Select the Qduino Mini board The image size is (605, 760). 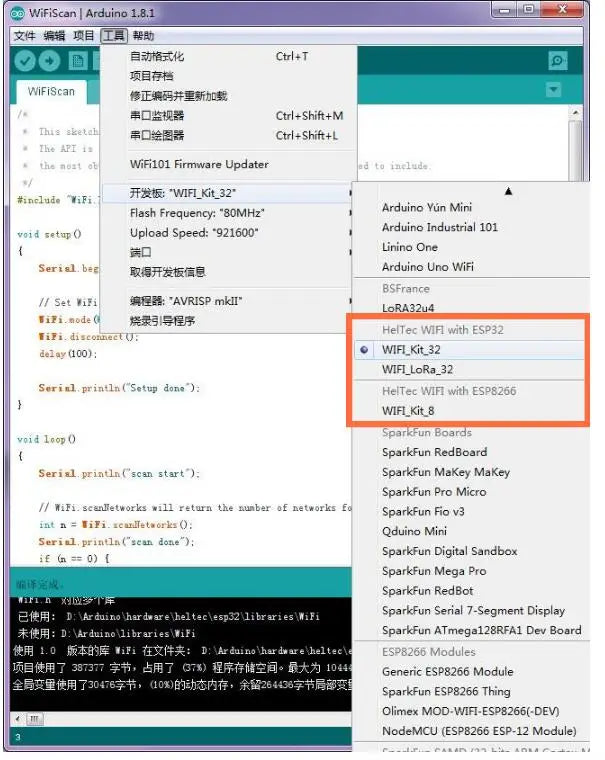point(471,531)
